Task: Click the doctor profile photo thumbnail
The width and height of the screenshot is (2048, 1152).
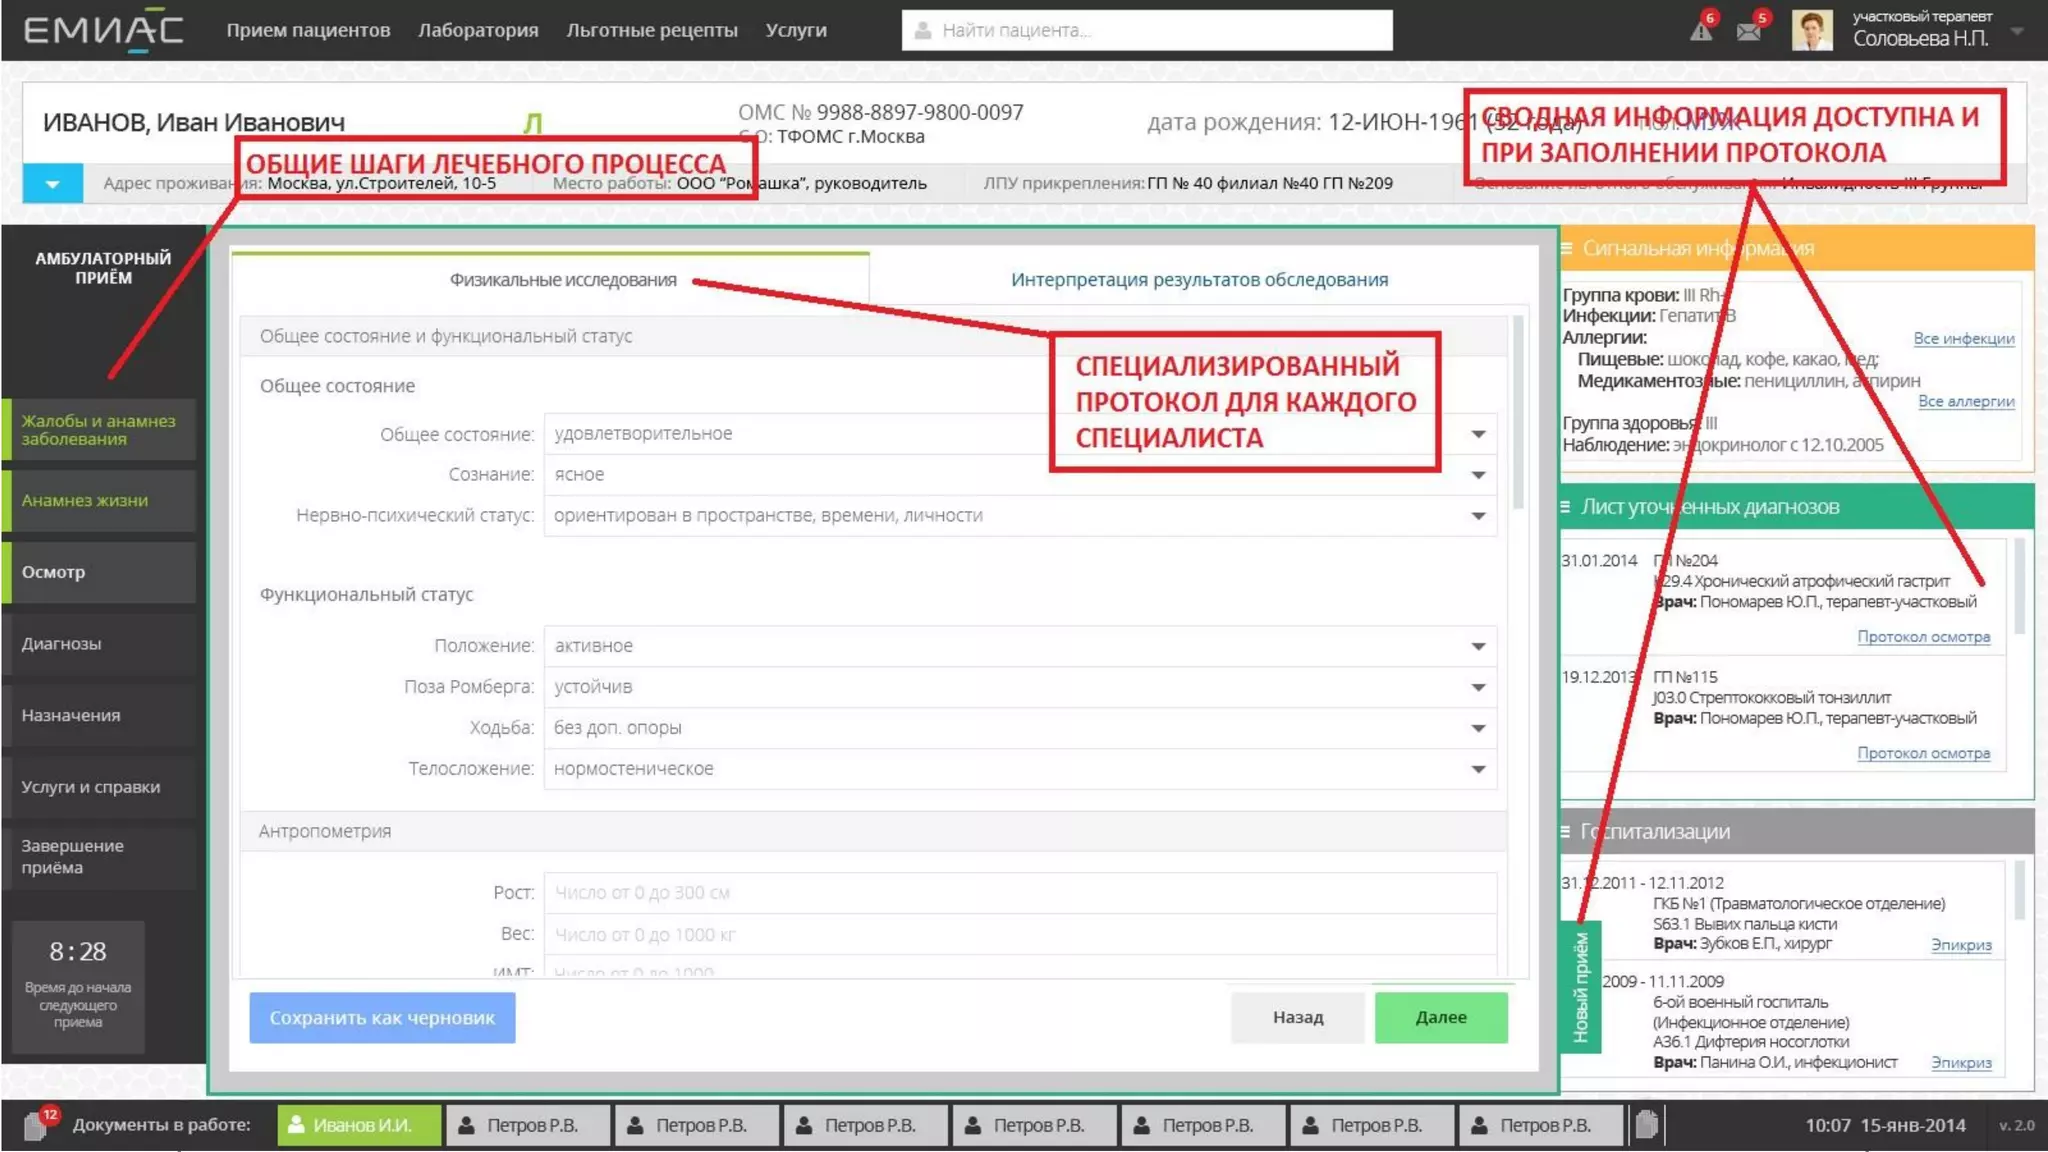Action: pos(1811,30)
